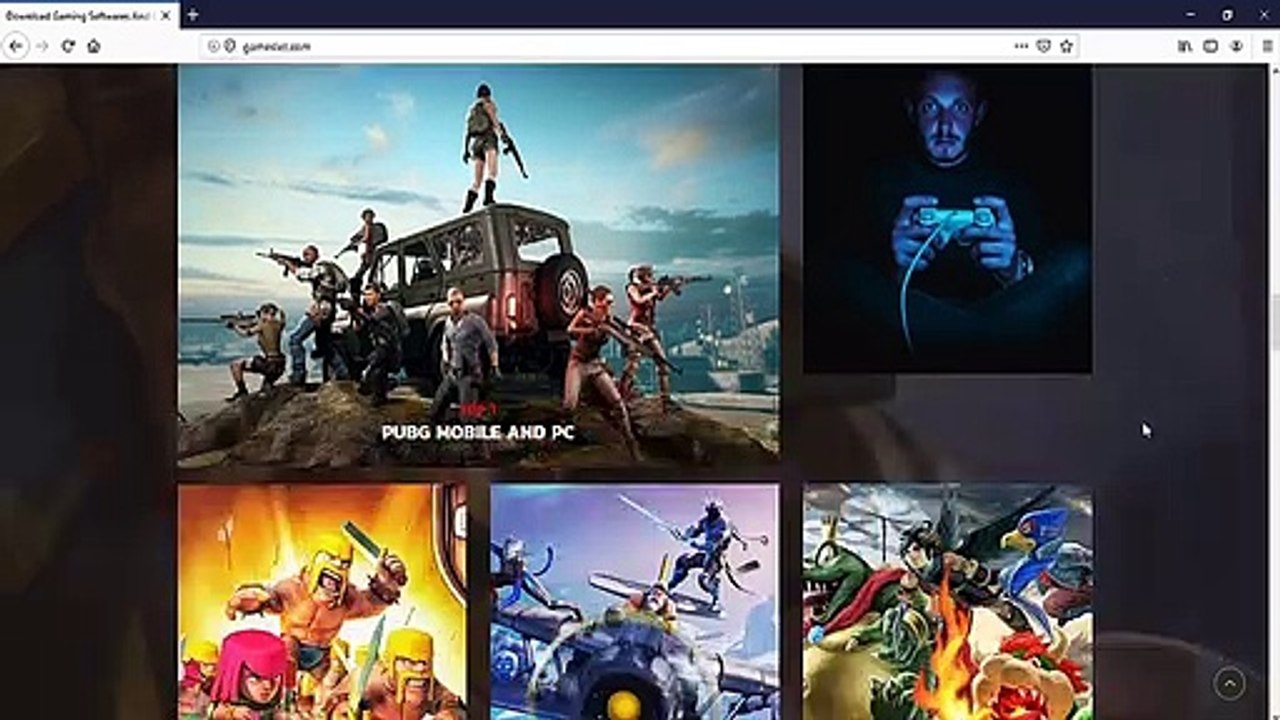This screenshot has height=720, width=1280.
Task: Open the Clash of Clans thumbnail
Action: (x=322, y=602)
